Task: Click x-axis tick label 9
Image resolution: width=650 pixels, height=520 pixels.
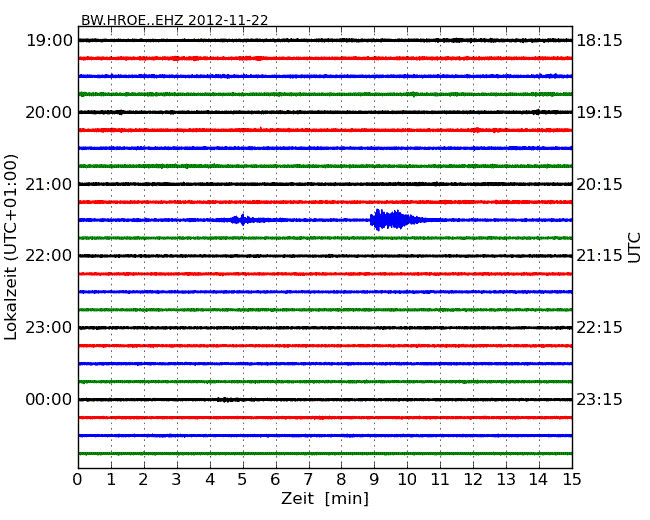Action: [374, 479]
